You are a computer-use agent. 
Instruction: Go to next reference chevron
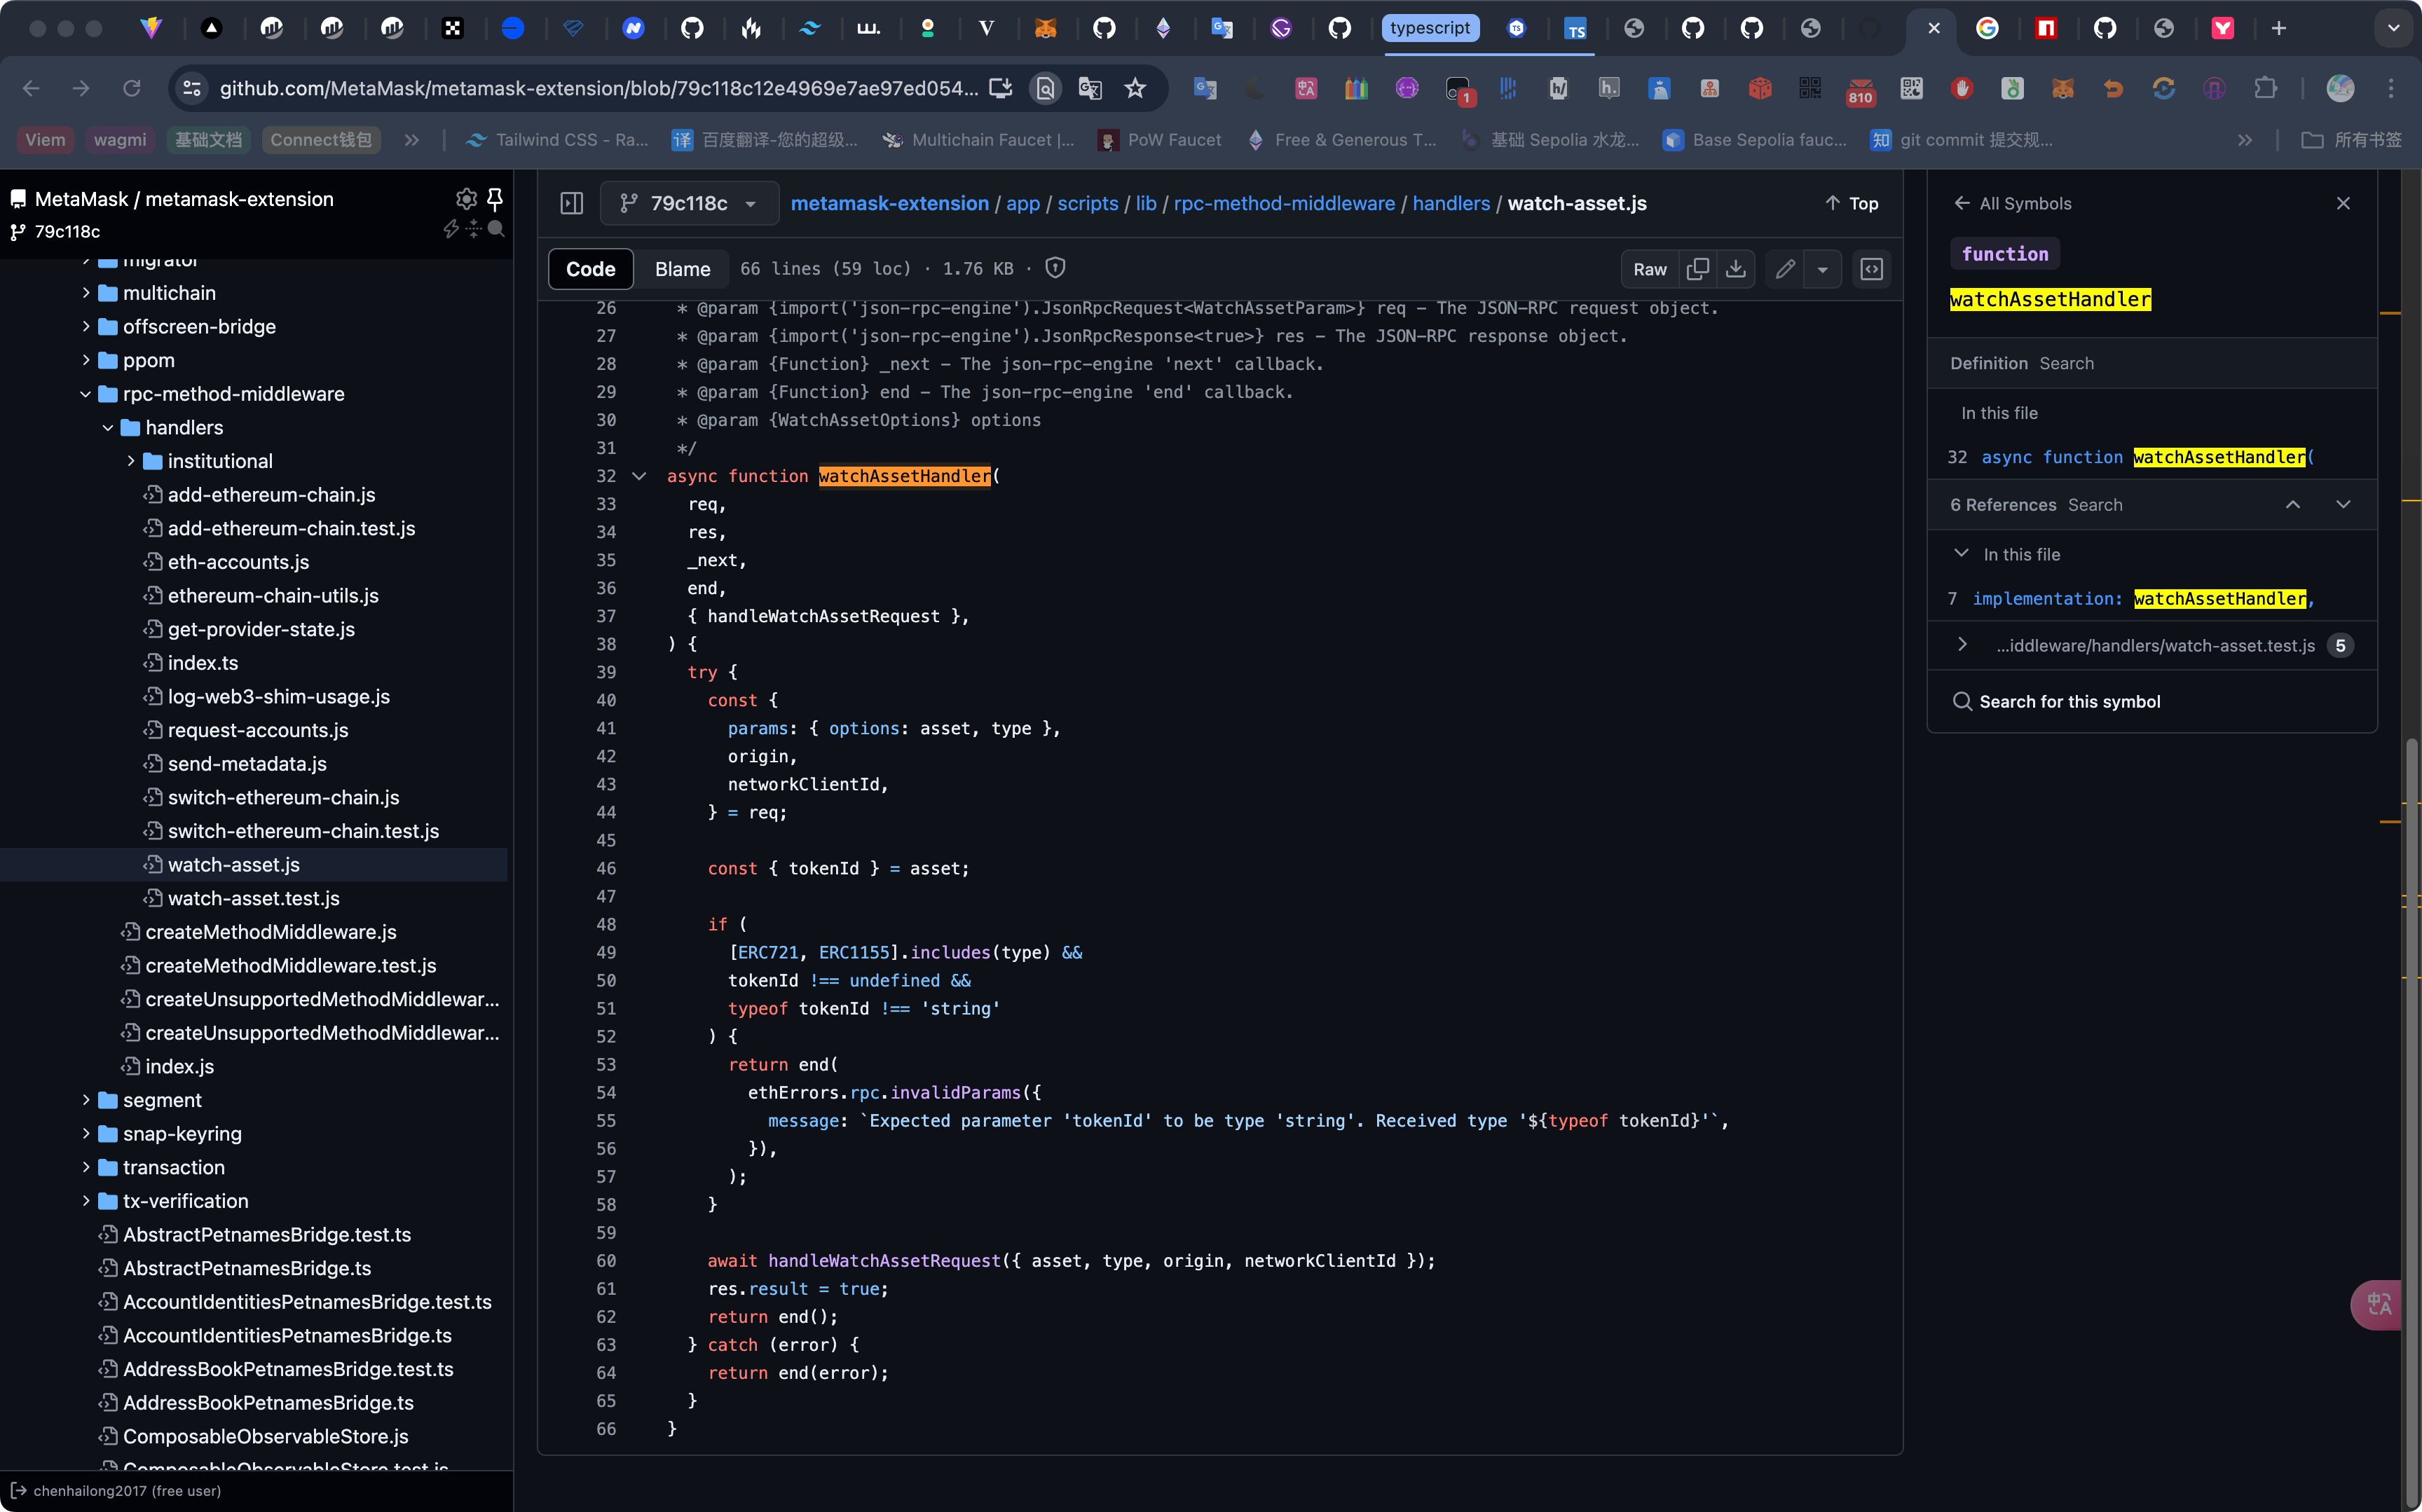2343,504
